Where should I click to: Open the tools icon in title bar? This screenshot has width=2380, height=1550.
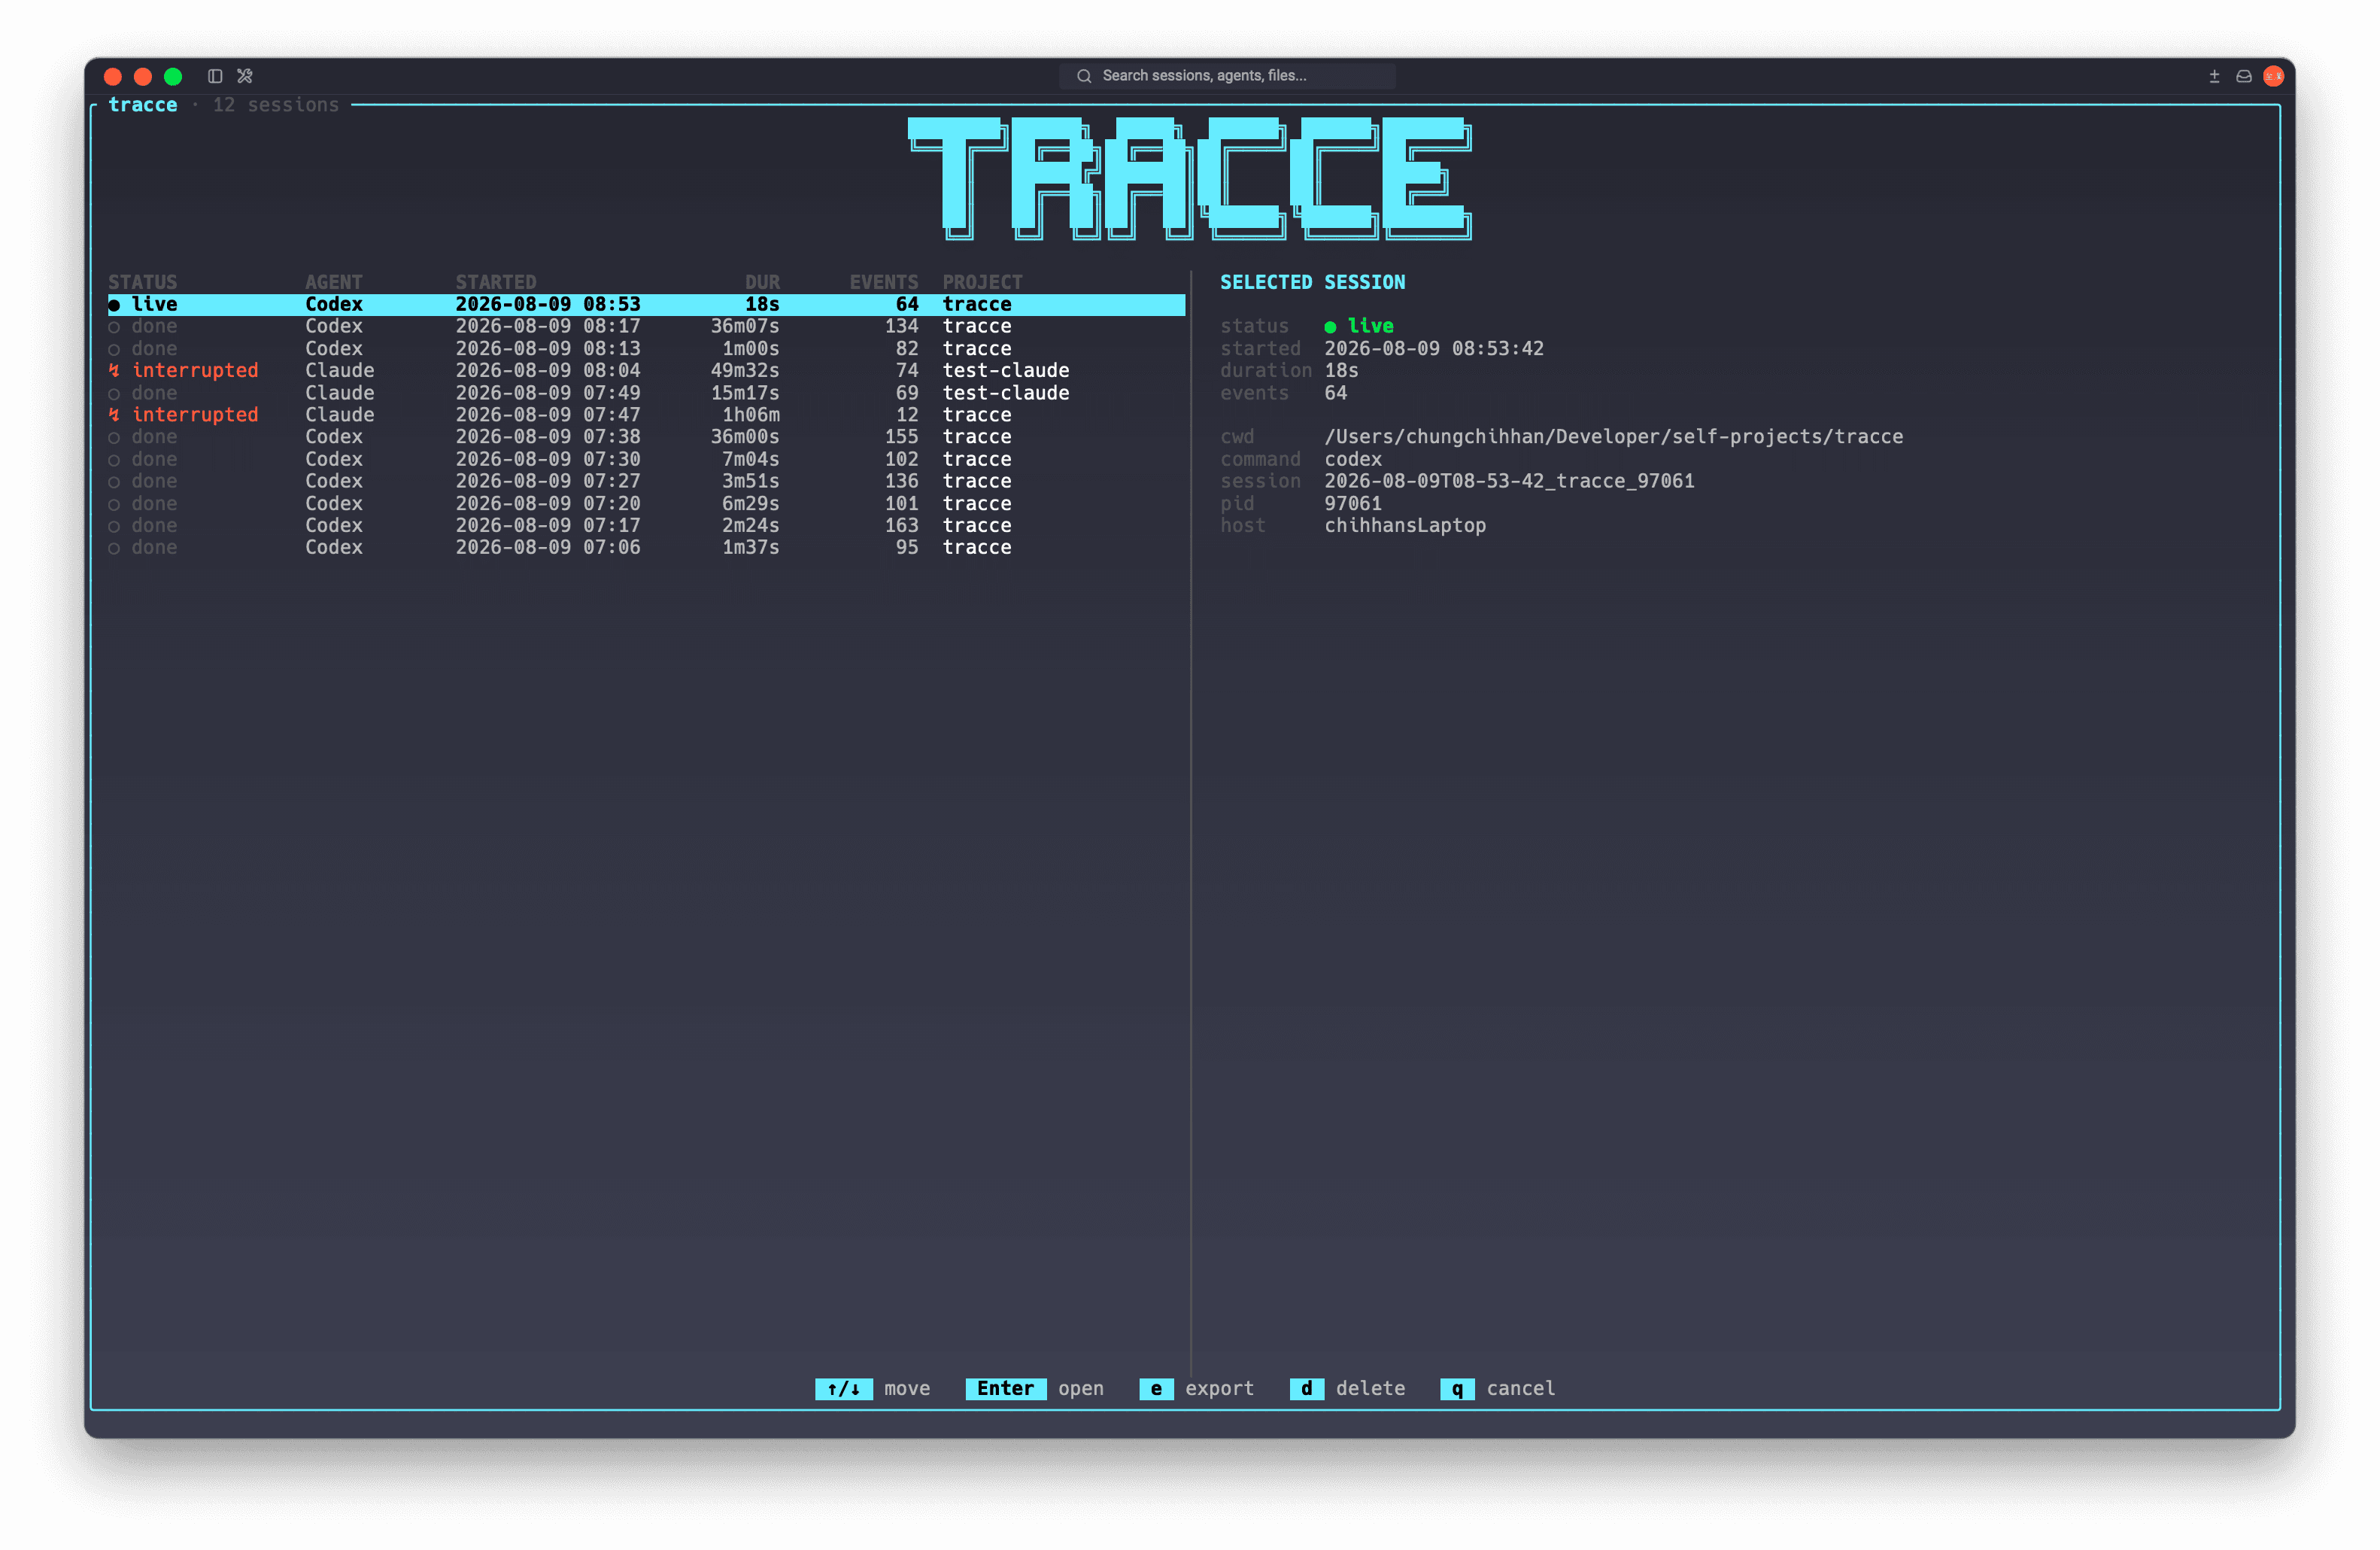click(x=245, y=76)
